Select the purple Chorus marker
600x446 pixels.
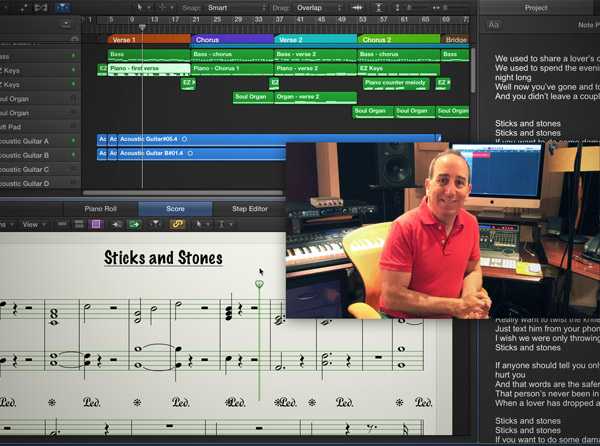tap(233, 39)
